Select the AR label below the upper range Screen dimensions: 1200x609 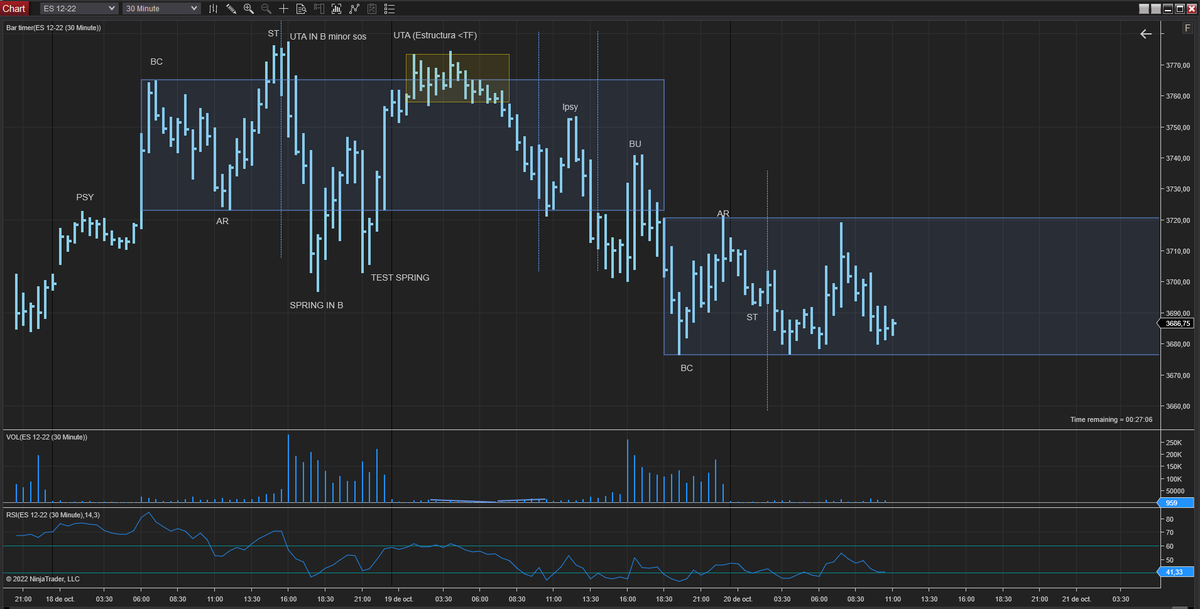(x=222, y=221)
